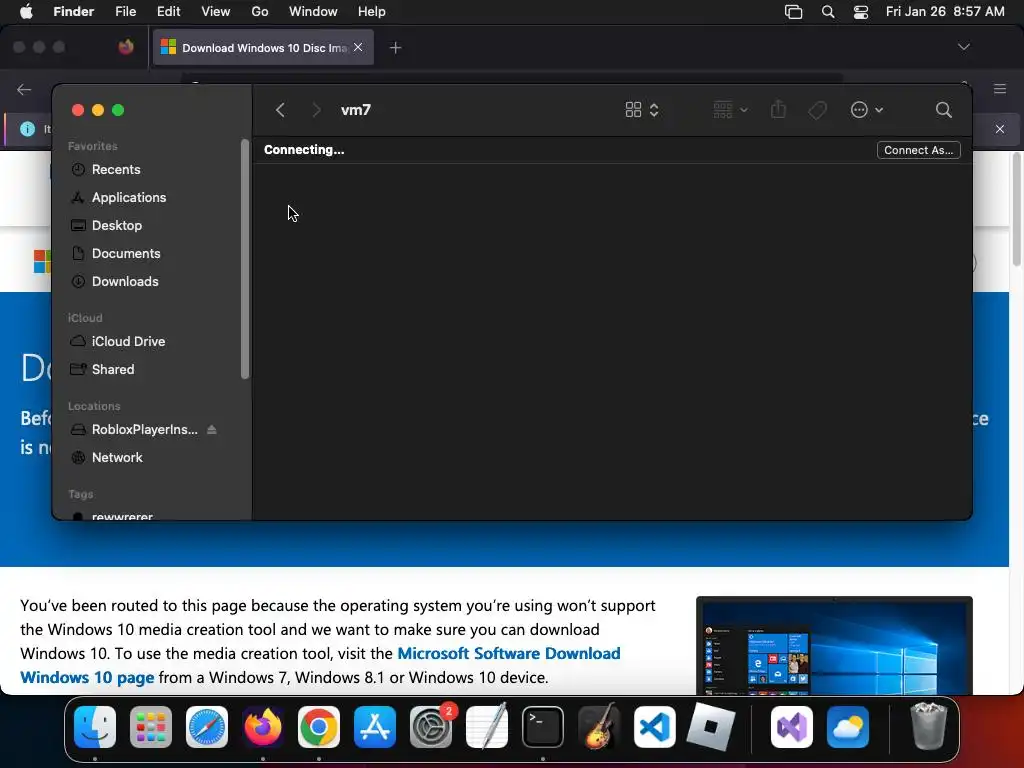The width and height of the screenshot is (1024, 768).
Task: Select Network in sidebar
Action: tap(116, 458)
